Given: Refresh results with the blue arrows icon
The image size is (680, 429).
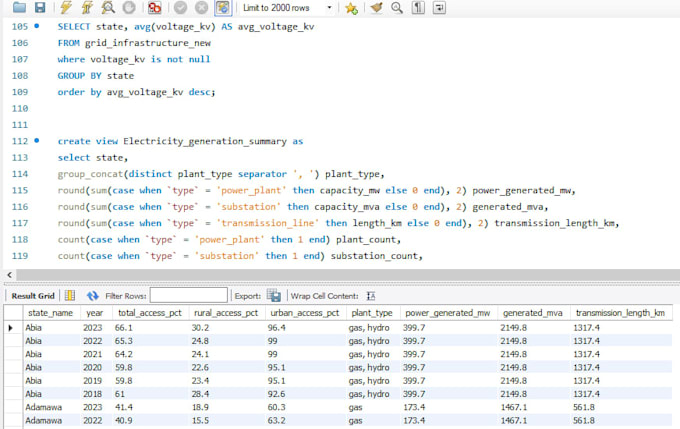Looking at the screenshot, I should 92,296.
